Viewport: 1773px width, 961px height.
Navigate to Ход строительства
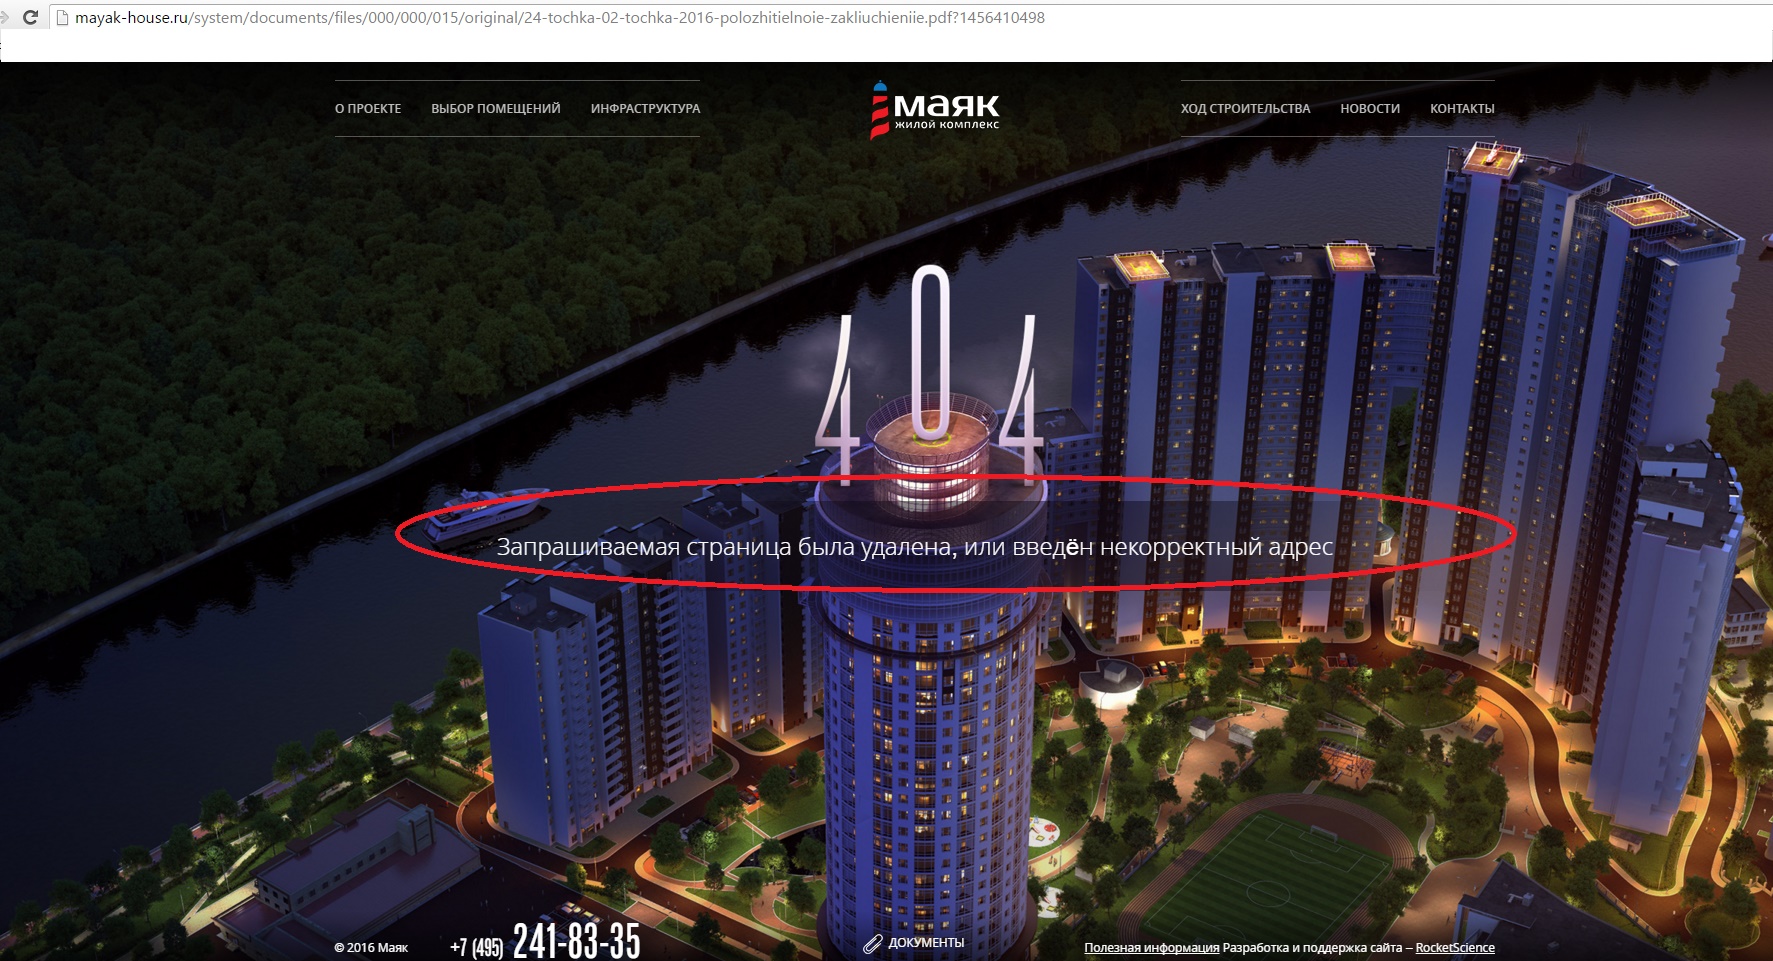1245,109
